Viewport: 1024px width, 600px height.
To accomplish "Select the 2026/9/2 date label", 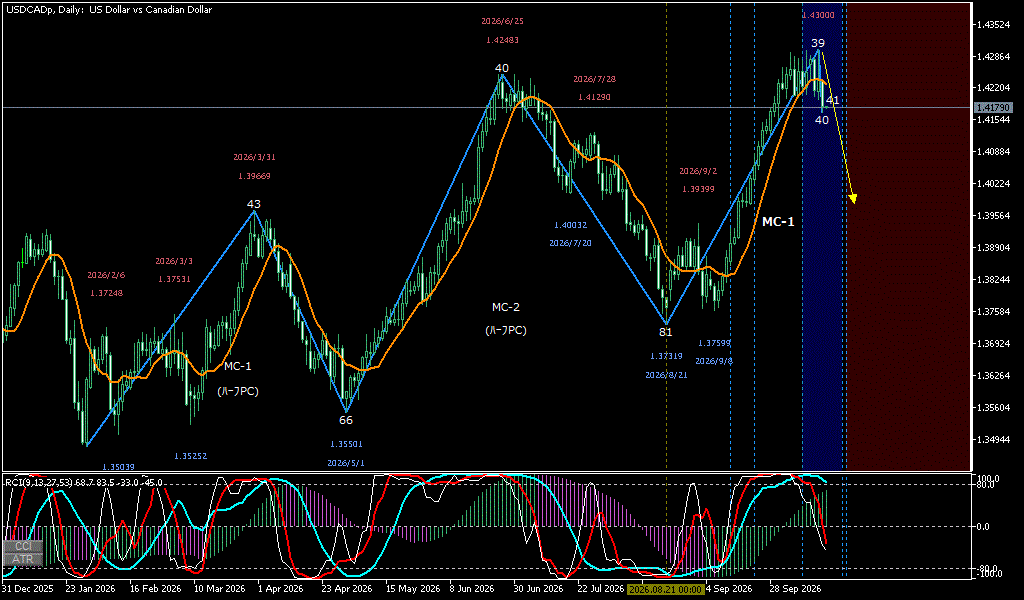I will point(698,171).
